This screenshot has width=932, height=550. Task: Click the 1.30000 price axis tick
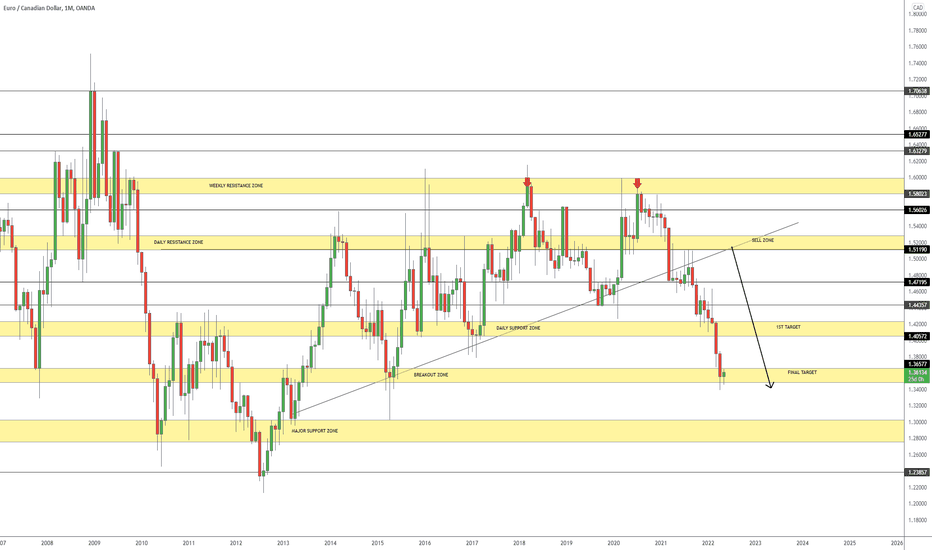(918, 422)
